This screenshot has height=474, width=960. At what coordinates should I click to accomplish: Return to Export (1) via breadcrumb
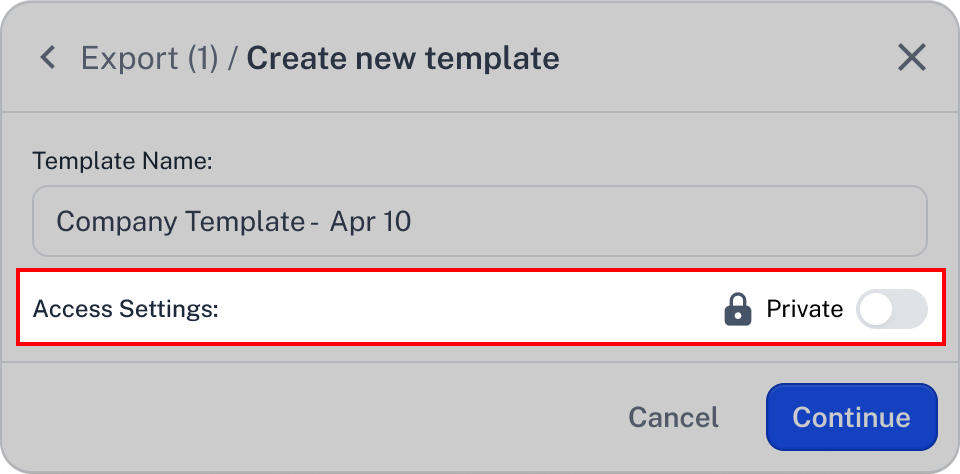point(149,59)
